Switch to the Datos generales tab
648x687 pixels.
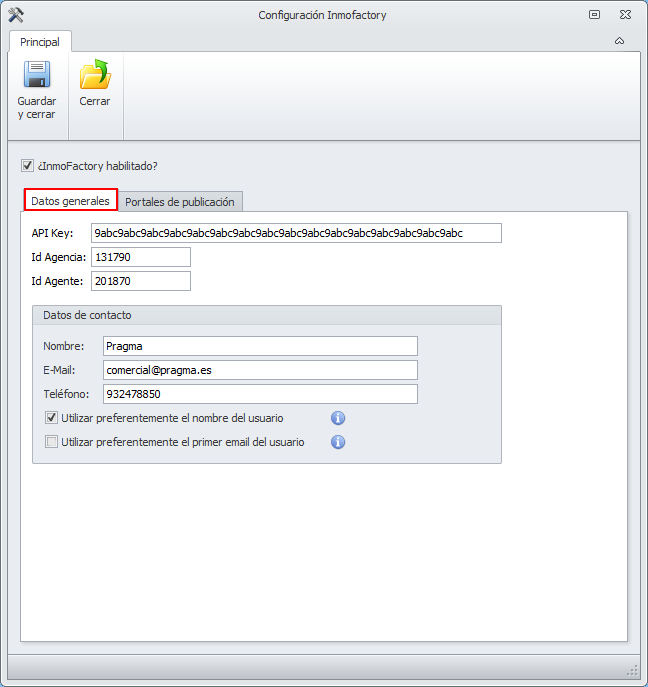(x=71, y=201)
